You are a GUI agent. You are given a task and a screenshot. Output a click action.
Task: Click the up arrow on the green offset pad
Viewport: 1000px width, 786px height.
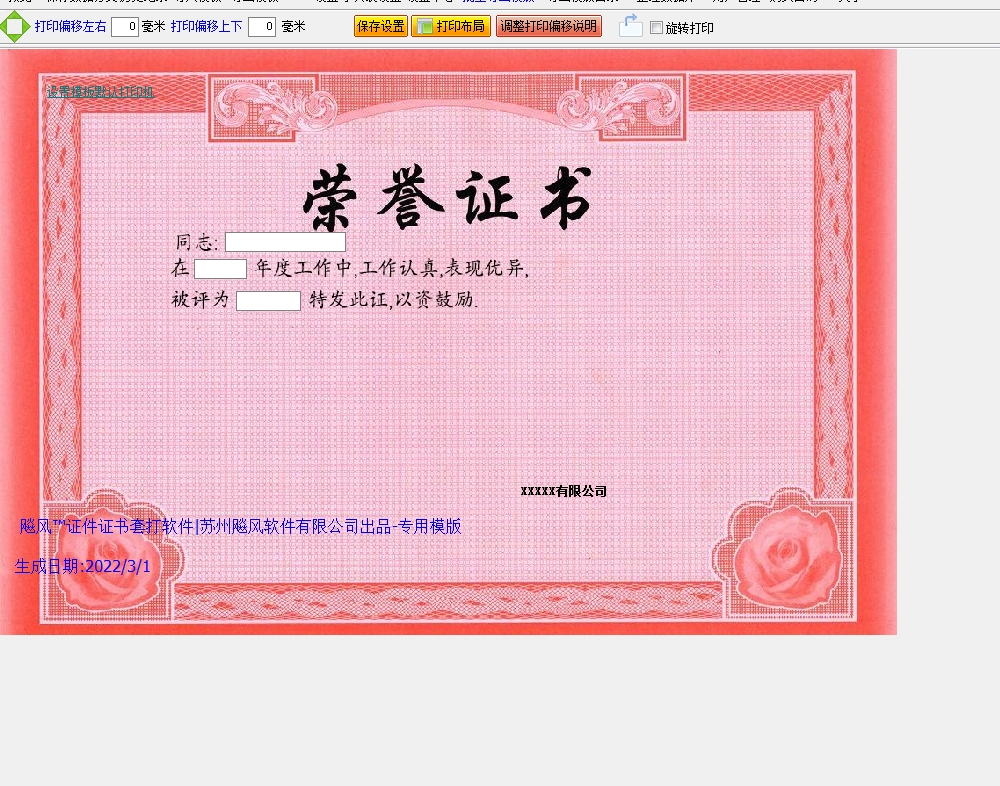[x=15, y=14]
